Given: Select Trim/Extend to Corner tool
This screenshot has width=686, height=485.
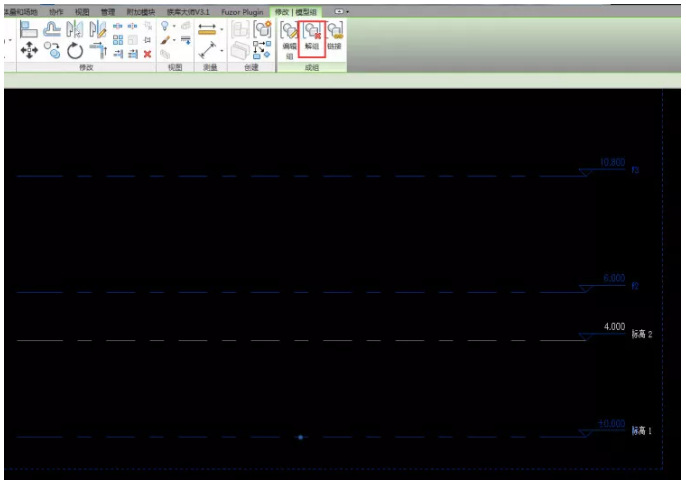Looking at the screenshot, I should 98,50.
